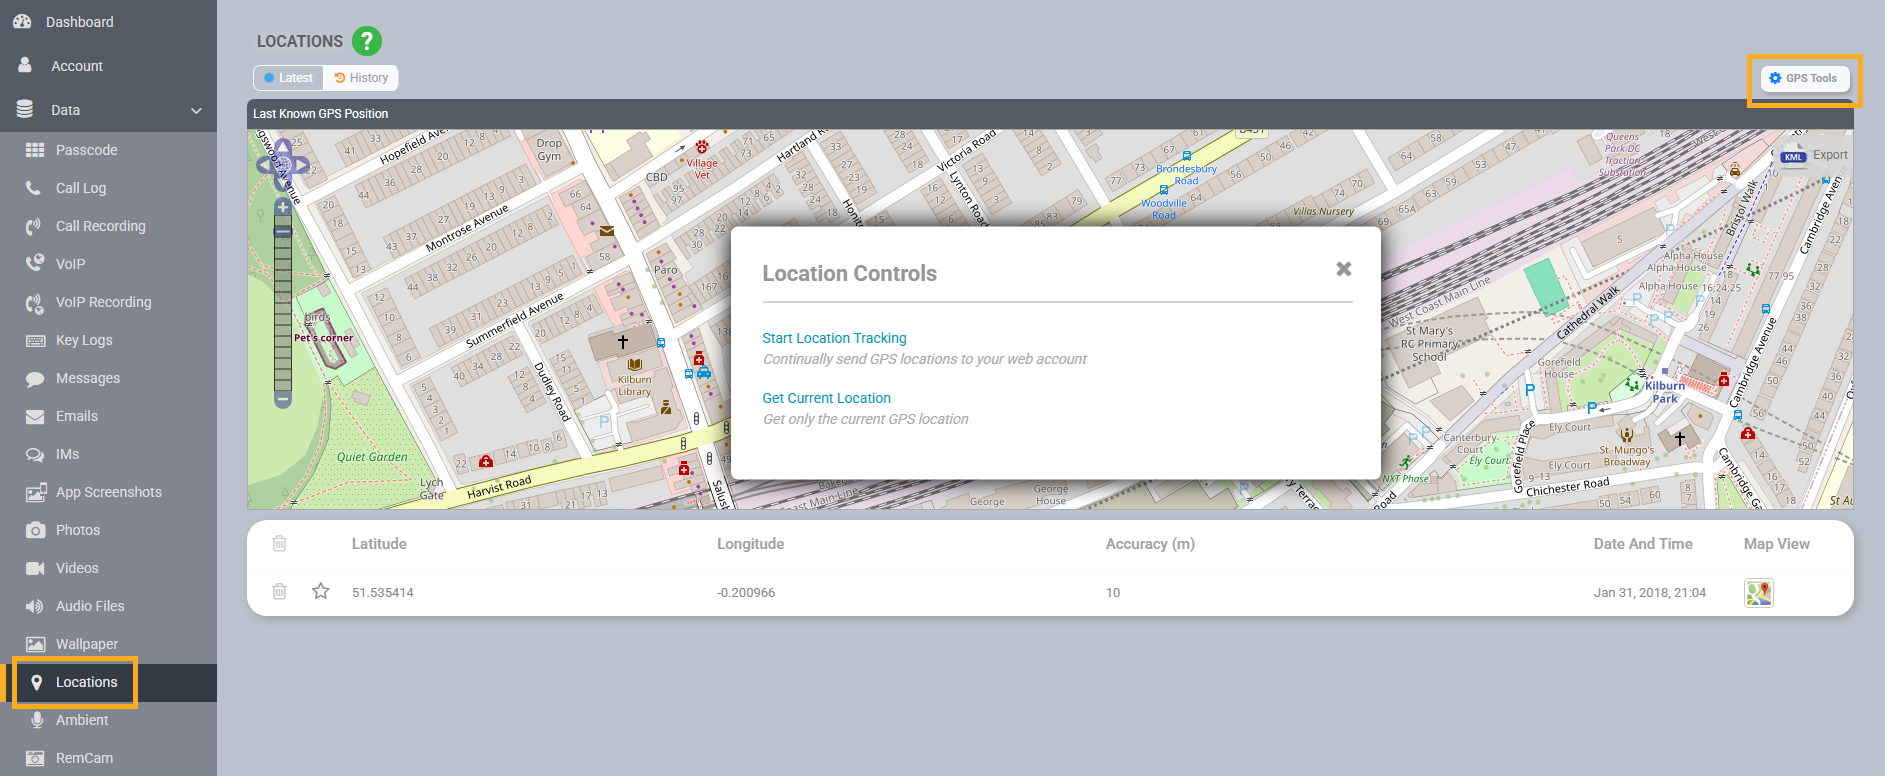Open Call Log in the sidebar
Screen dimensions: 1885x776
80,188
